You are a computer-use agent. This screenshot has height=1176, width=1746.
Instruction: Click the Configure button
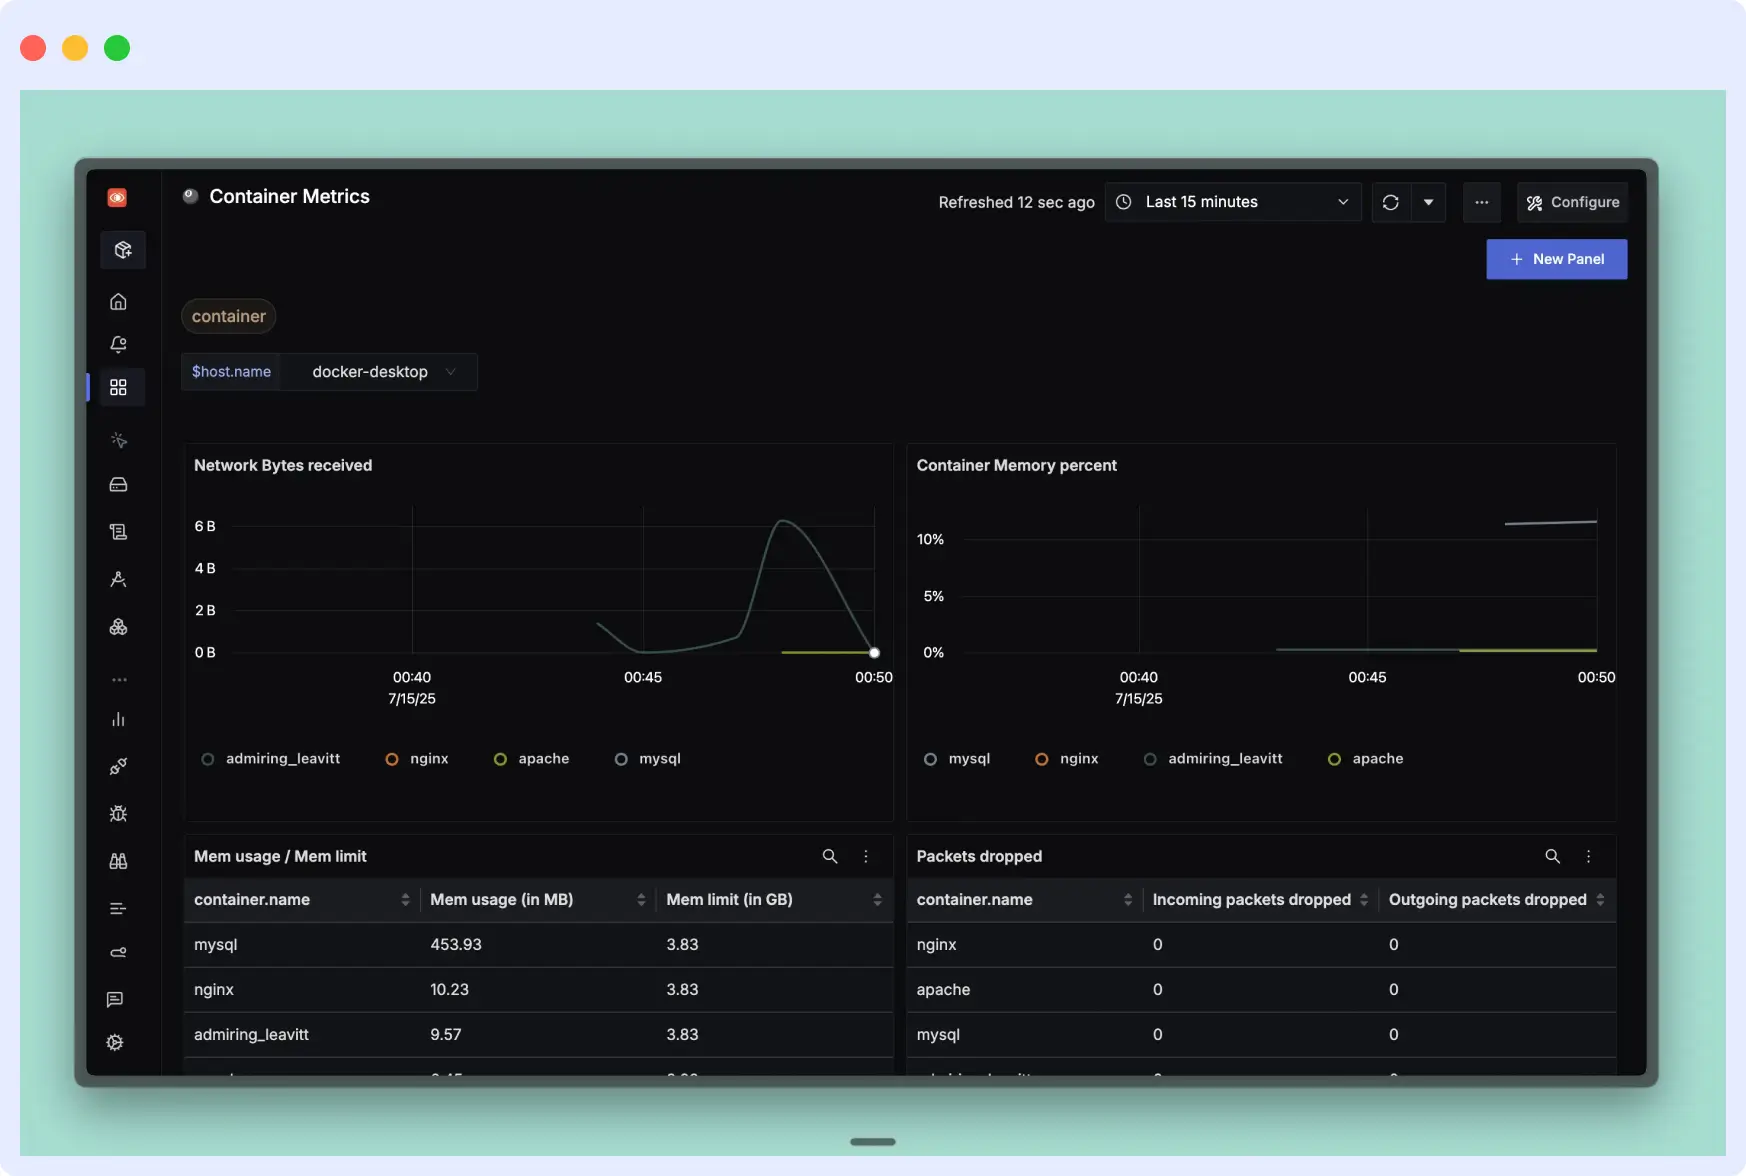point(1572,202)
